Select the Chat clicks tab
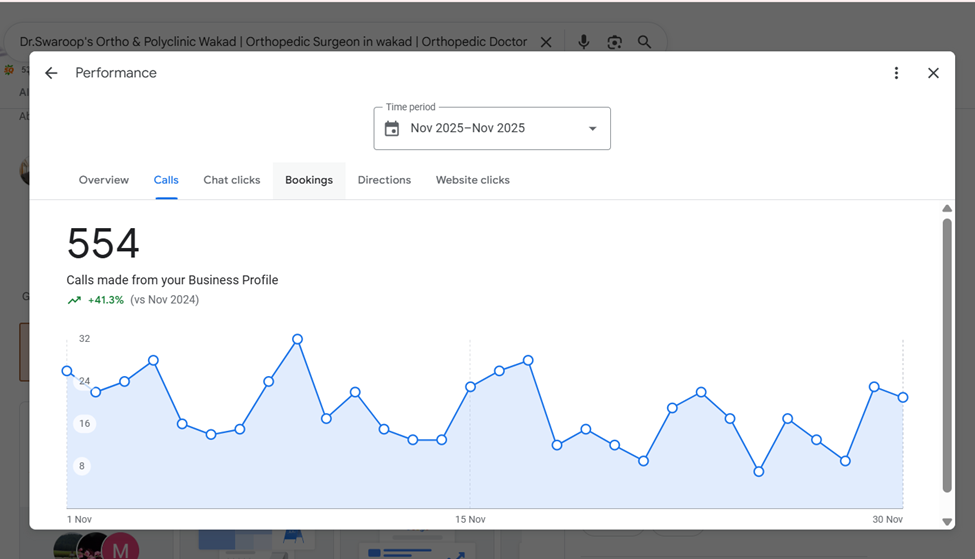Image resolution: width=975 pixels, height=559 pixels. click(x=232, y=180)
